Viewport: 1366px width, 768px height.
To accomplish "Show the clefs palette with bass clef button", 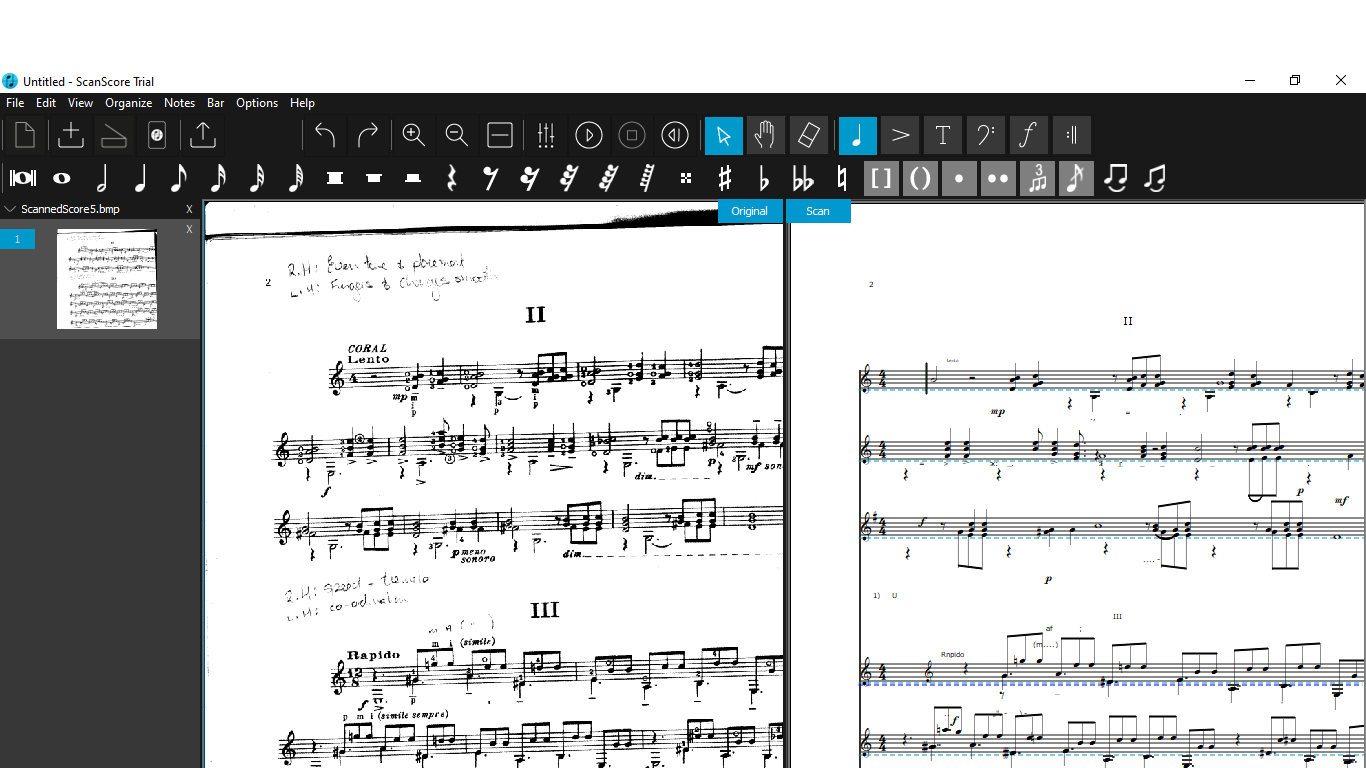I will pyautogui.click(x=986, y=135).
